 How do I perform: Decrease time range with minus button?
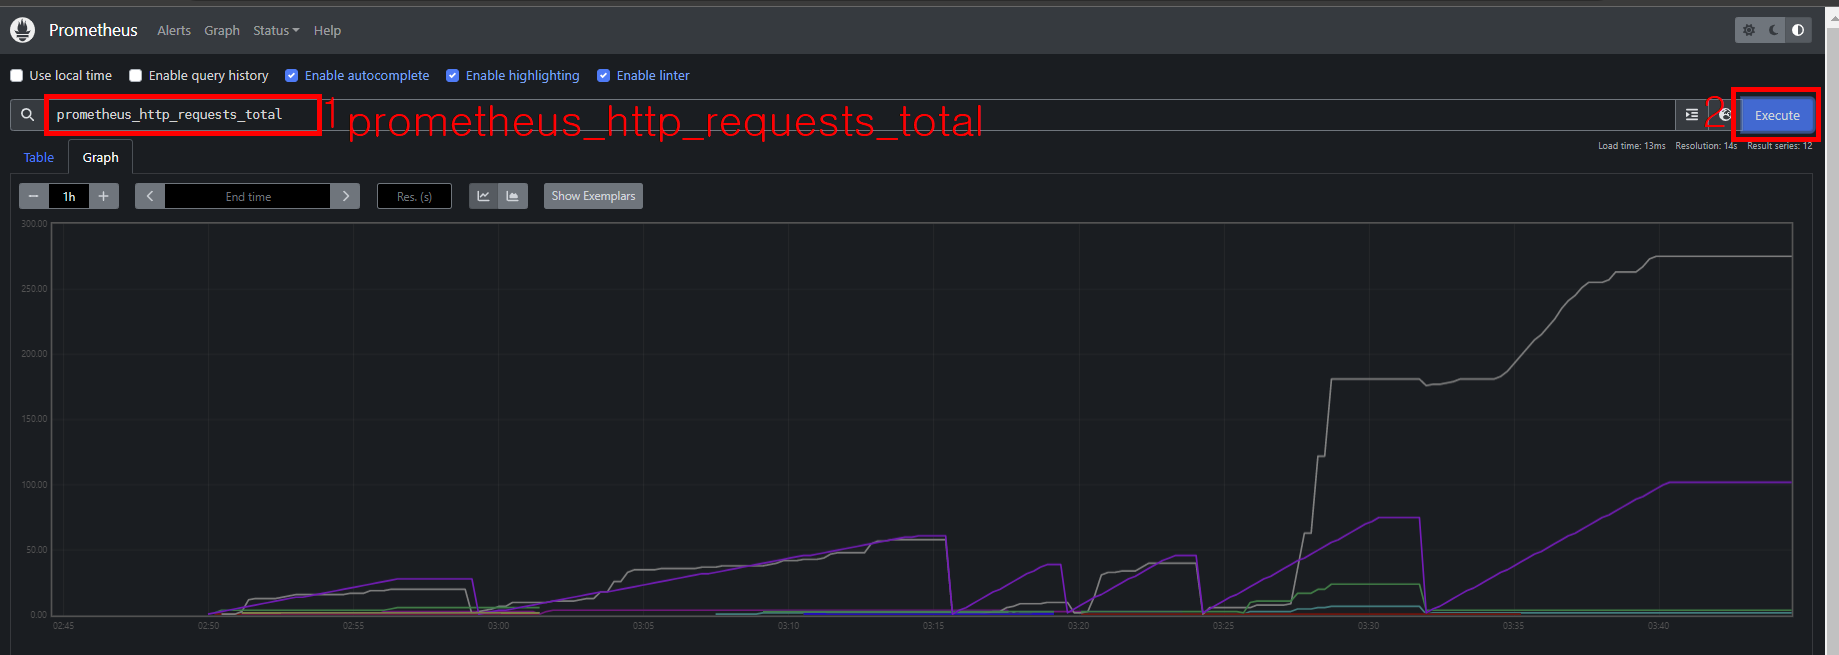34,196
